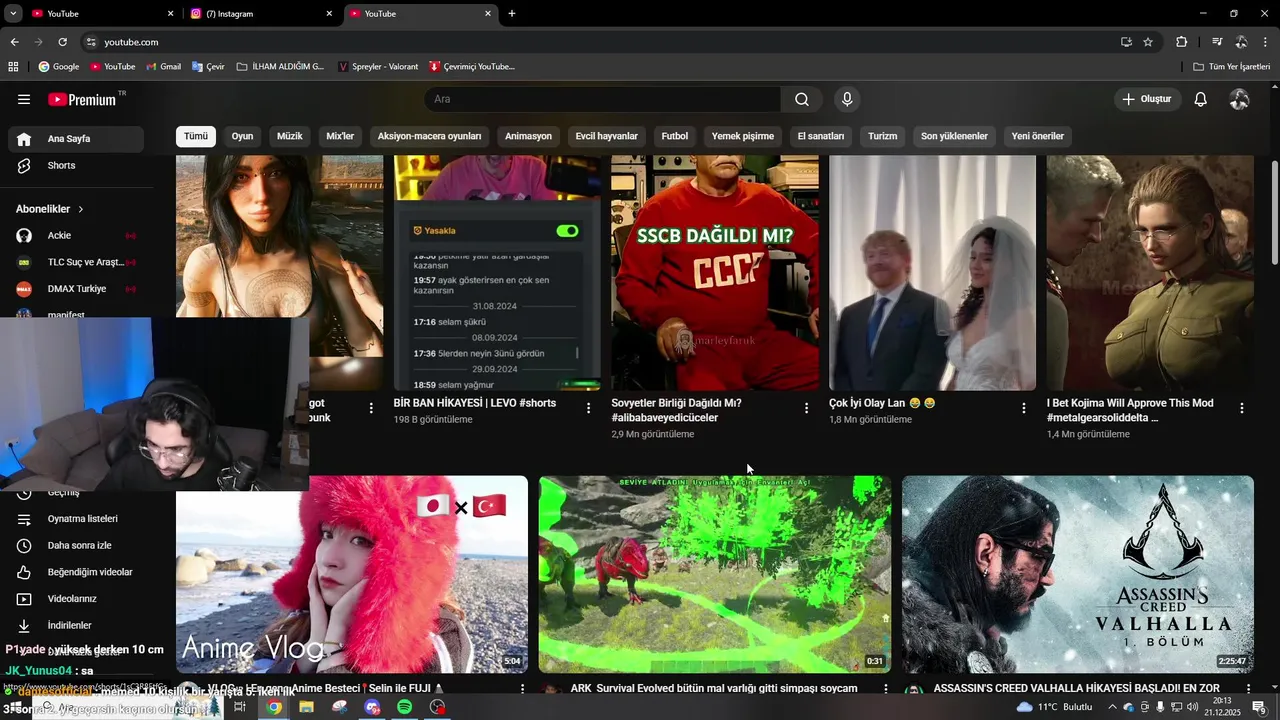Open TLC Suç ve Araşt... channel
Screen dimensions: 1280x720
tap(76, 262)
